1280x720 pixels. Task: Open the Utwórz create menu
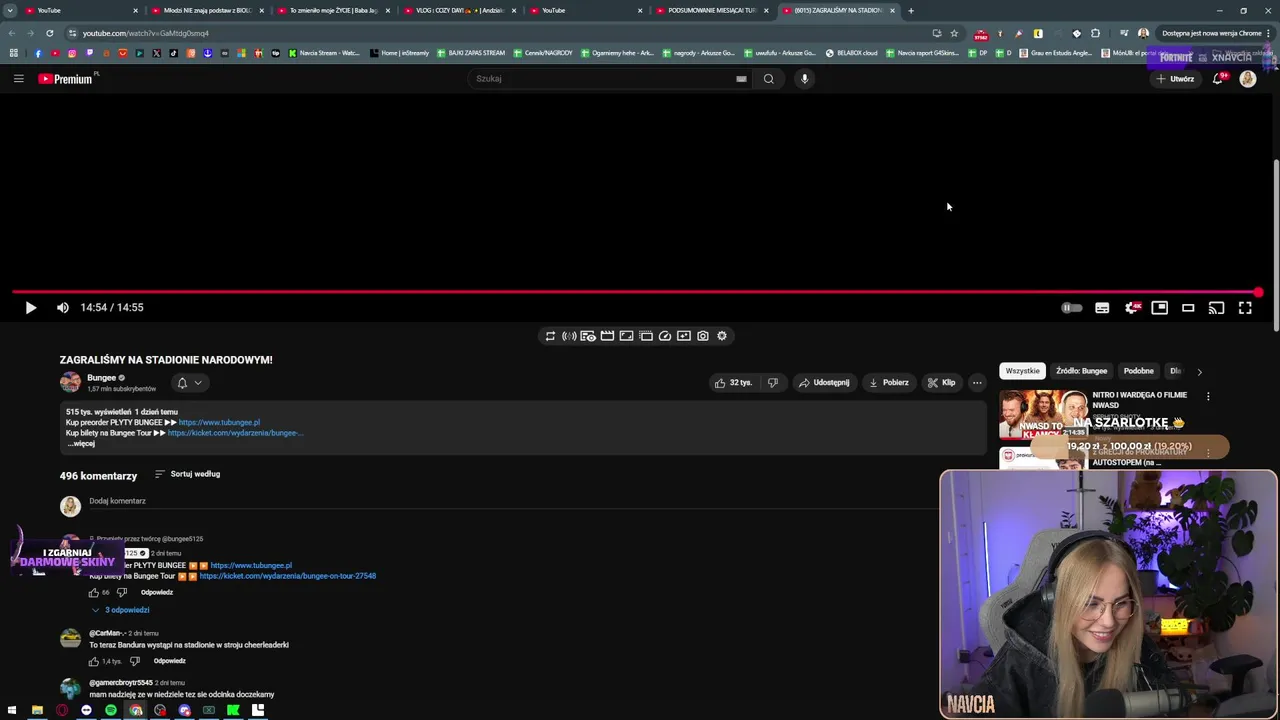(x=1175, y=79)
